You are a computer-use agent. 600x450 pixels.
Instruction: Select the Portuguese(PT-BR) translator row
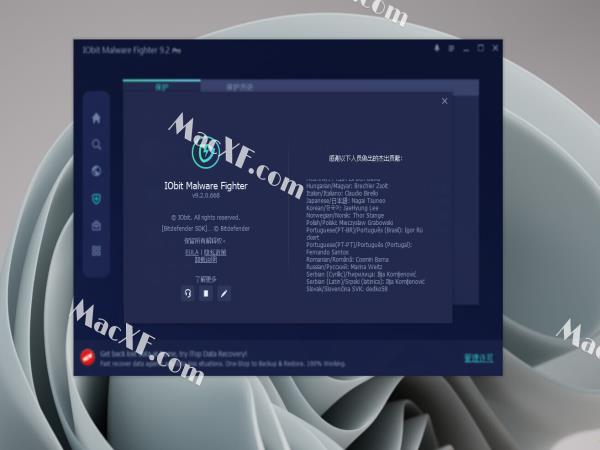coord(364,234)
